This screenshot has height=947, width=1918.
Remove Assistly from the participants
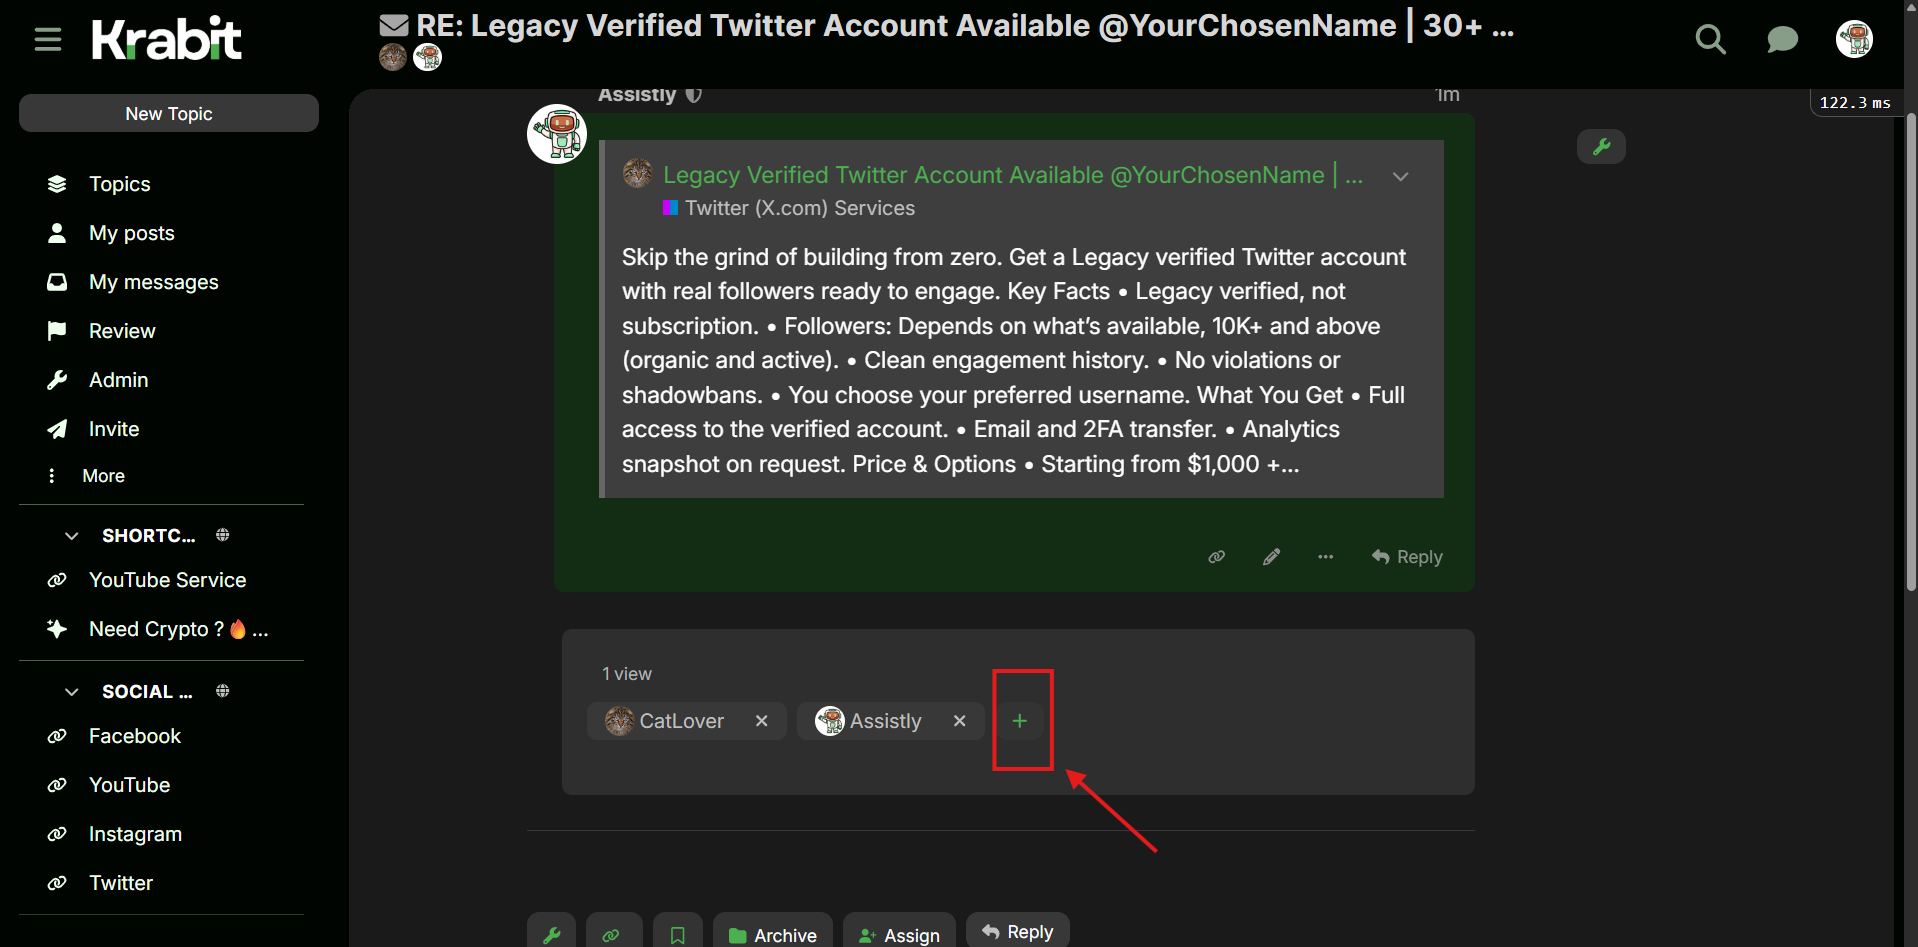click(x=960, y=721)
